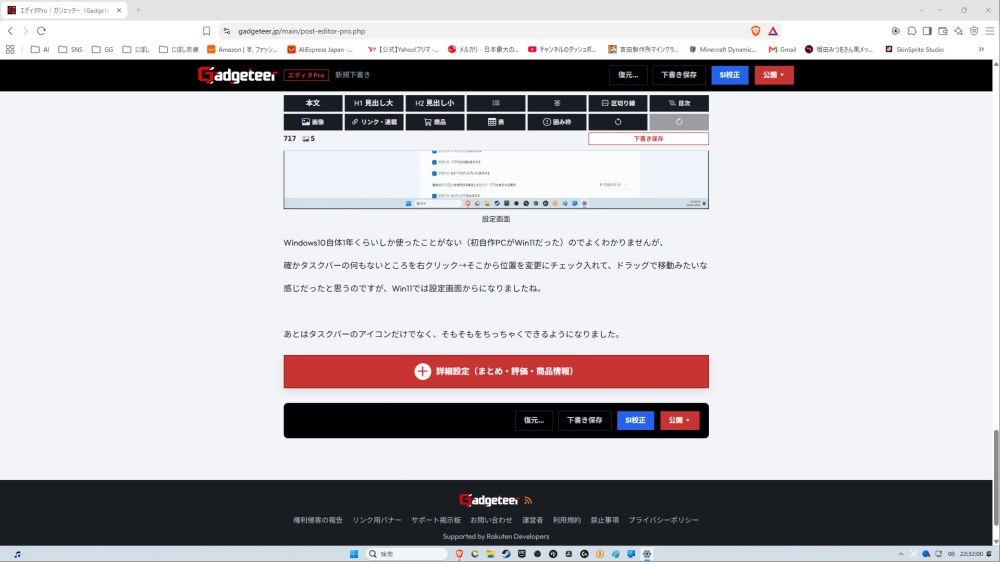This screenshot has height=562, width=1000.
Task: Open the top 公開 dropdown button
Action: pos(774,75)
